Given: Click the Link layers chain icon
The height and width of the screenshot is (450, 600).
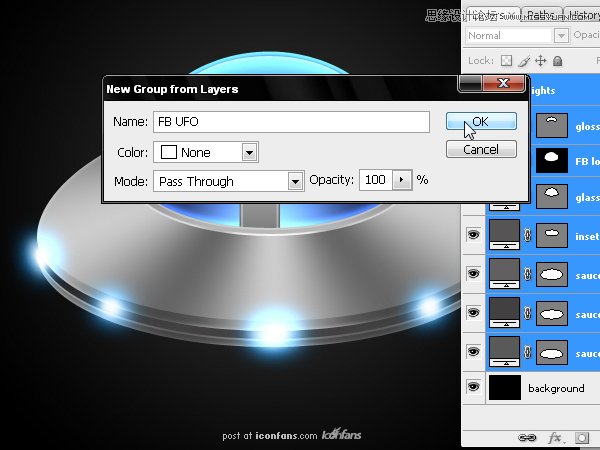Looking at the screenshot, I should pyautogui.click(x=527, y=438).
